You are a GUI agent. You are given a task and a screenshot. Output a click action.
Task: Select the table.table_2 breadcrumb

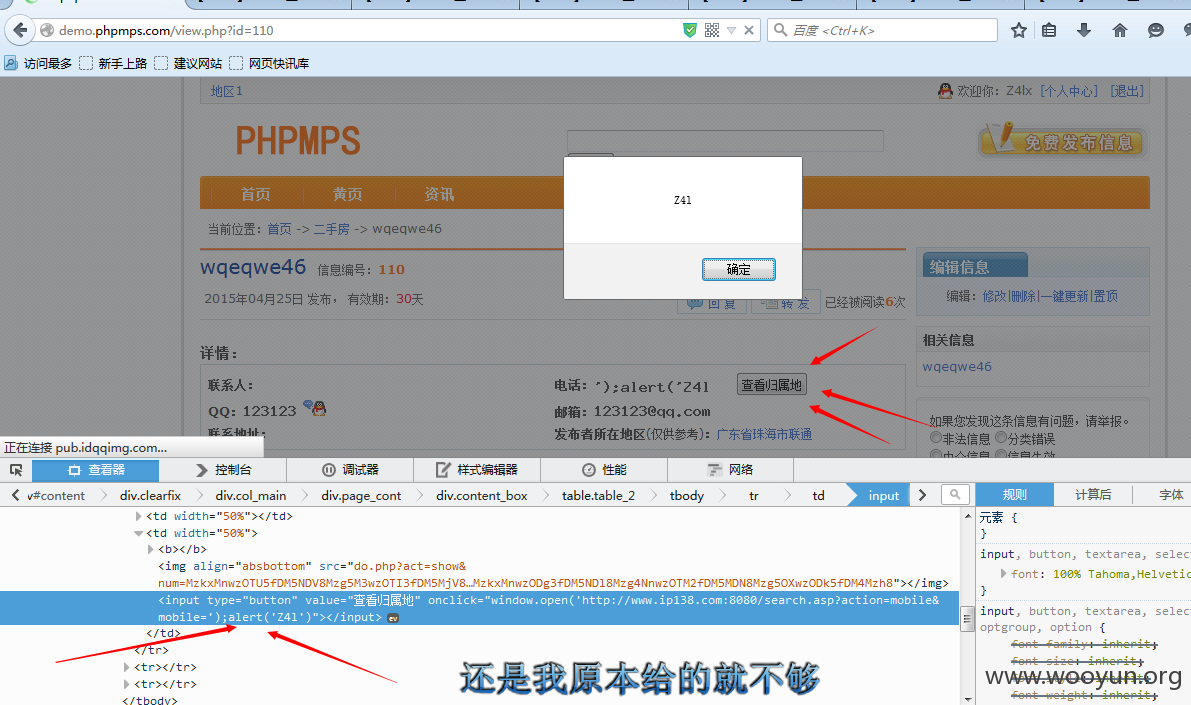click(x=599, y=495)
